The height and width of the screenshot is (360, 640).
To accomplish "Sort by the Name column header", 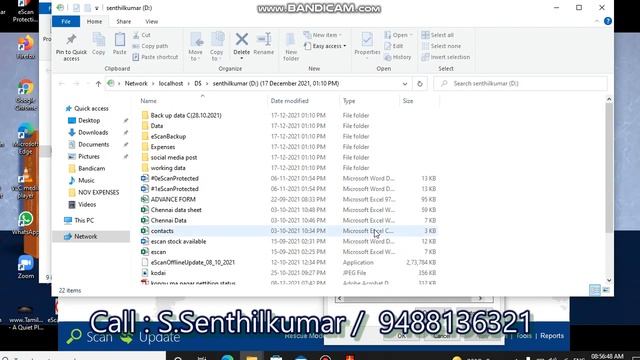I will tap(149, 101).
